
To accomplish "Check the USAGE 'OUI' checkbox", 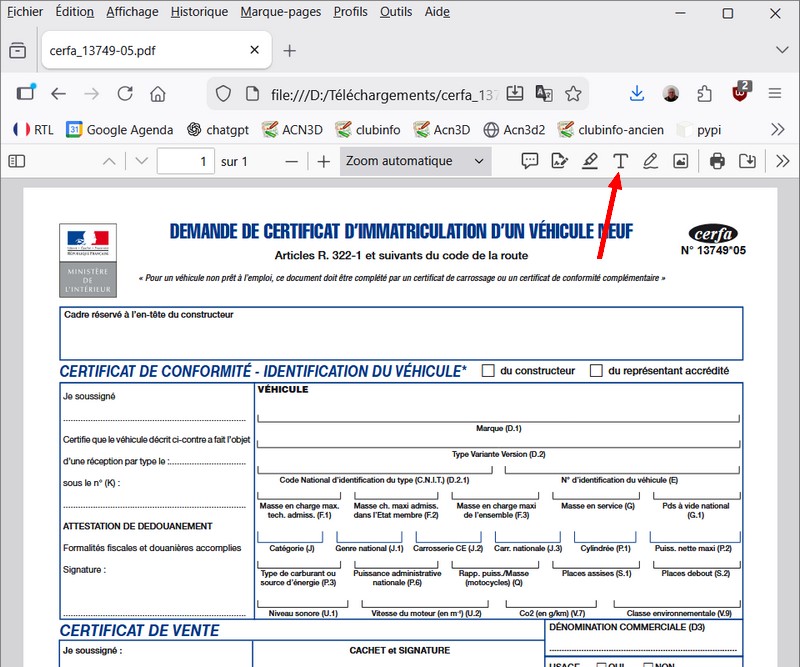I will coord(602,664).
